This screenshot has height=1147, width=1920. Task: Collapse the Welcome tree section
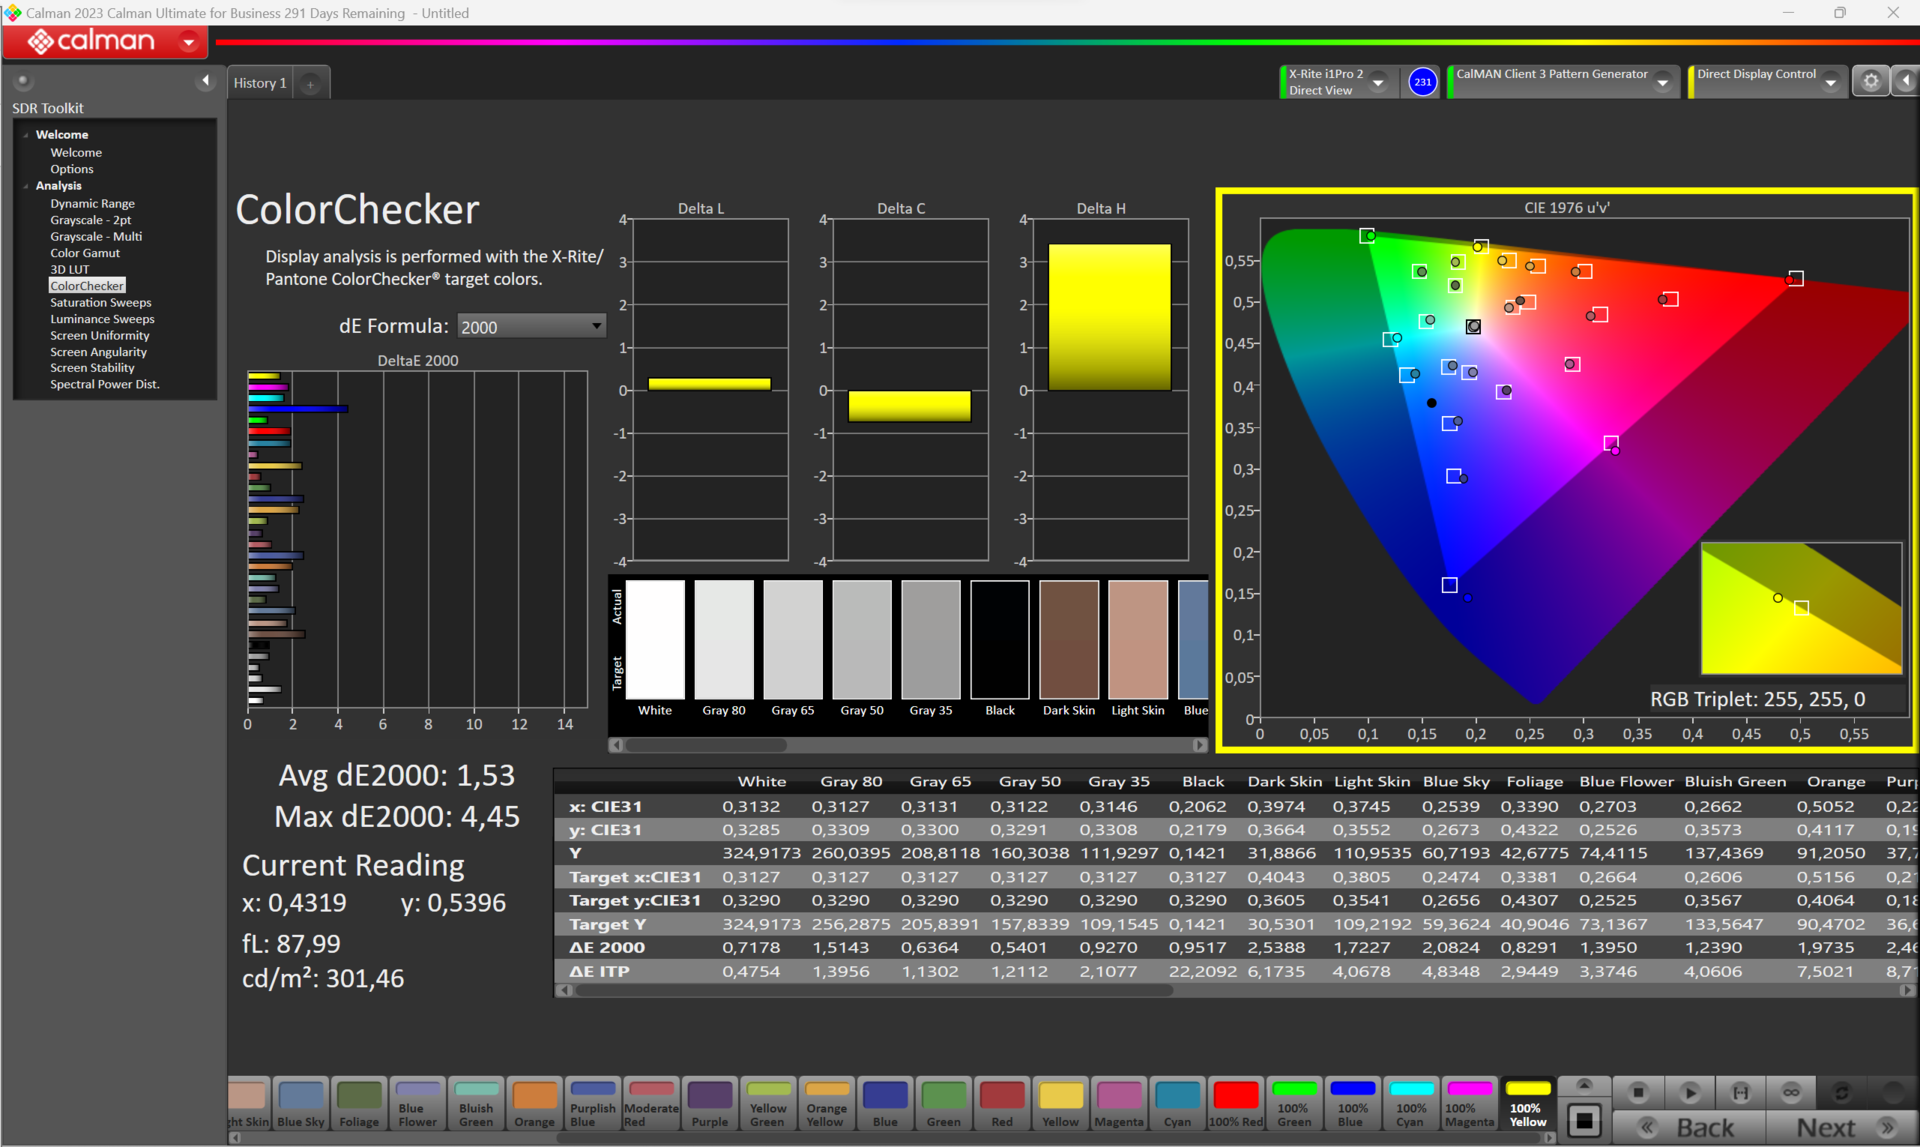click(x=26, y=135)
